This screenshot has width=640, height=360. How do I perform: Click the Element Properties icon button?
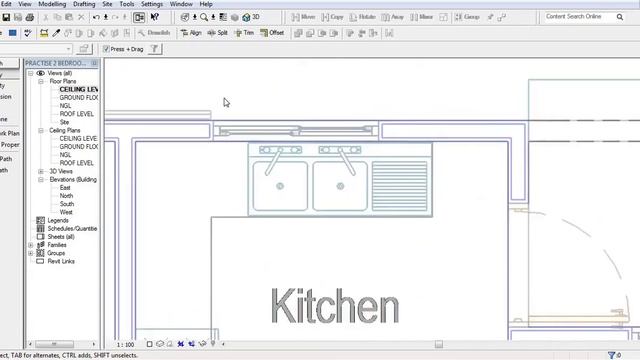(x=84, y=49)
